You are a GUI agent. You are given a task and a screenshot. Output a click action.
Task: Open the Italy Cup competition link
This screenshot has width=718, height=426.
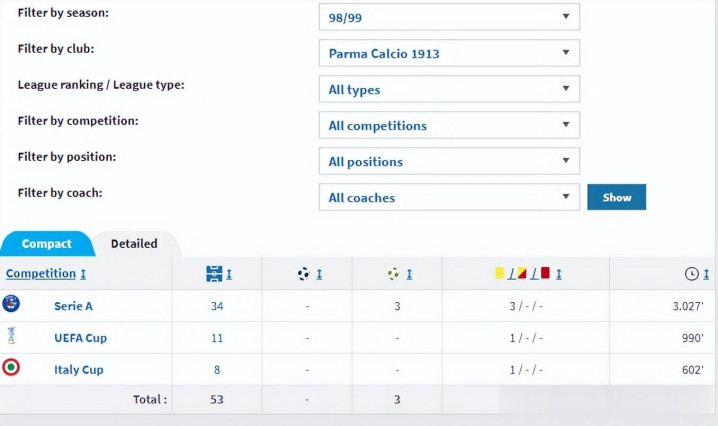78,370
